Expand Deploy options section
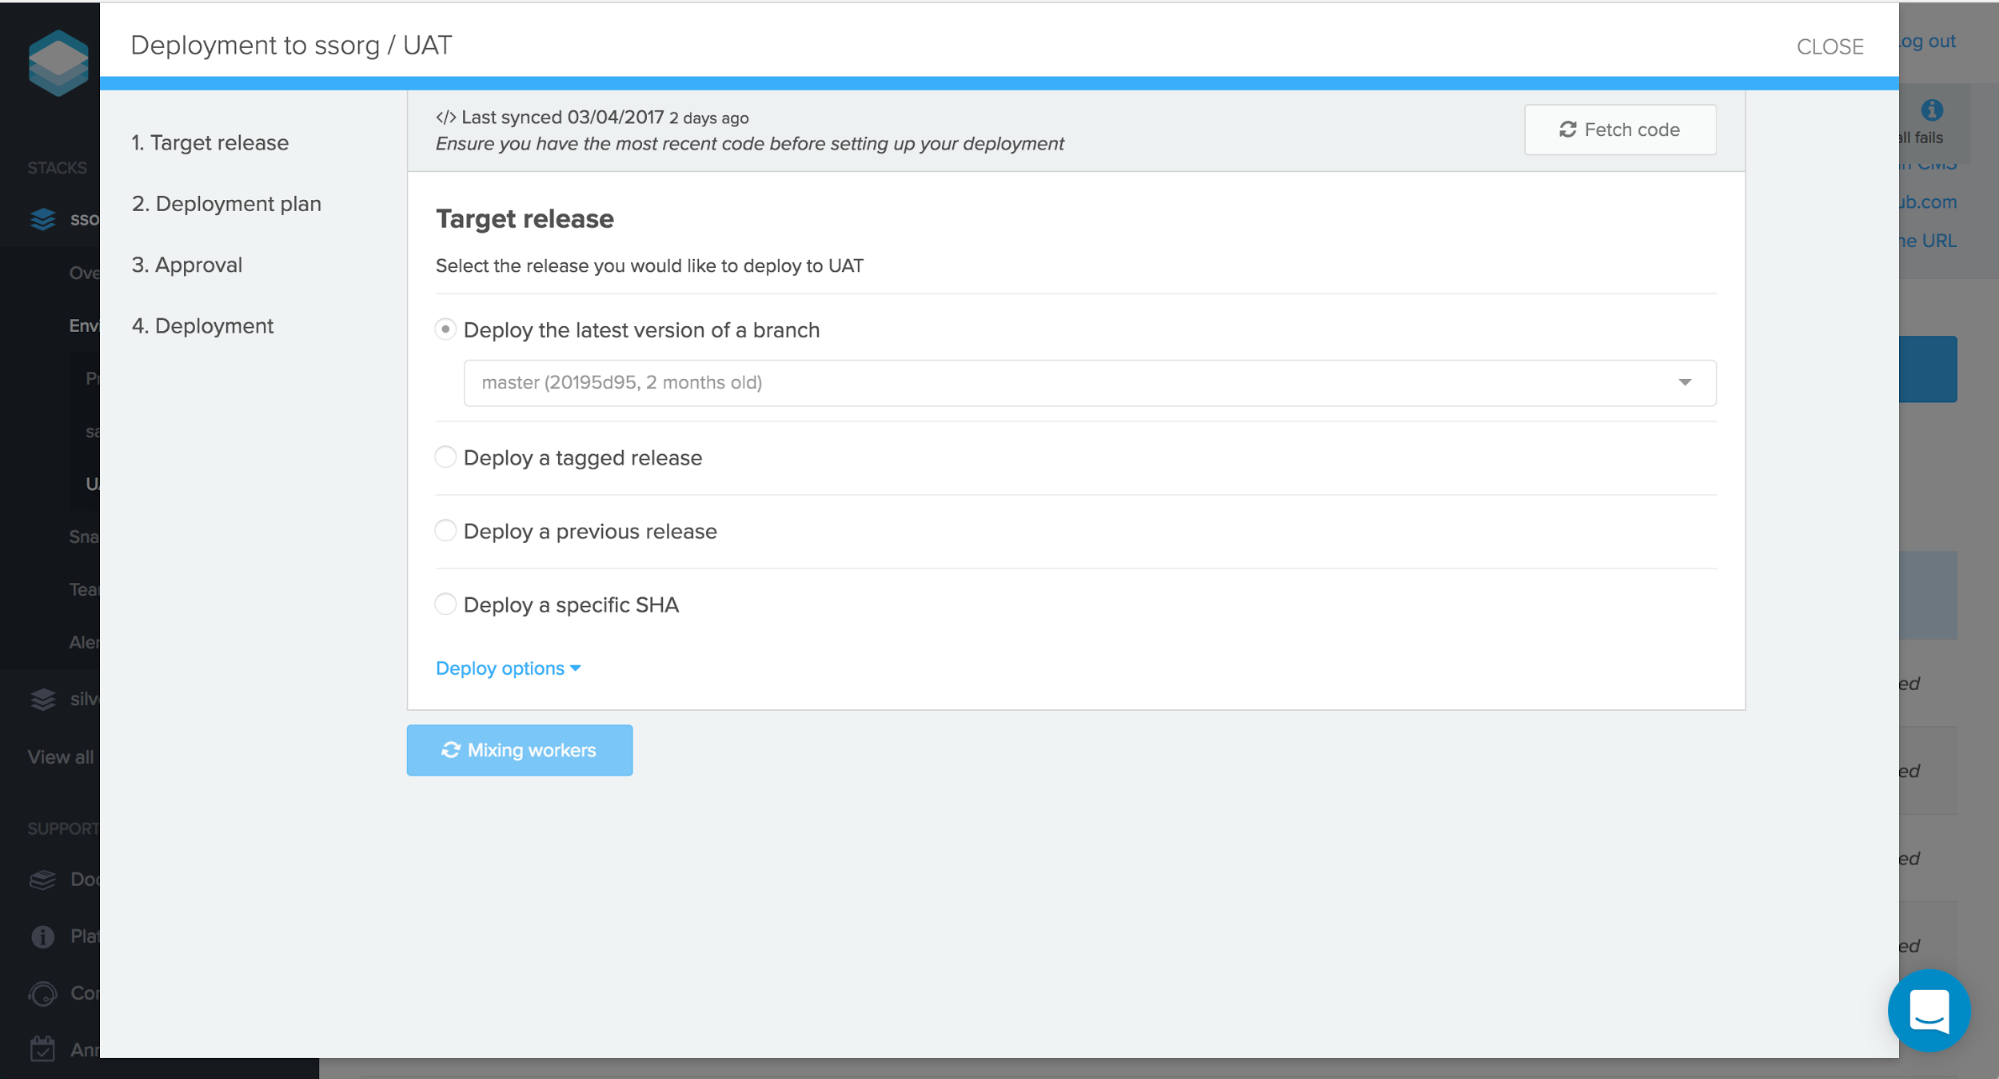Image resolution: width=1999 pixels, height=1079 pixels. 508,669
